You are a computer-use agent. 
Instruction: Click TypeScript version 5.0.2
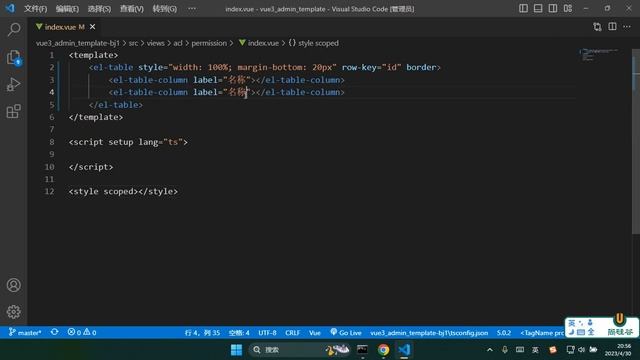point(504,333)
